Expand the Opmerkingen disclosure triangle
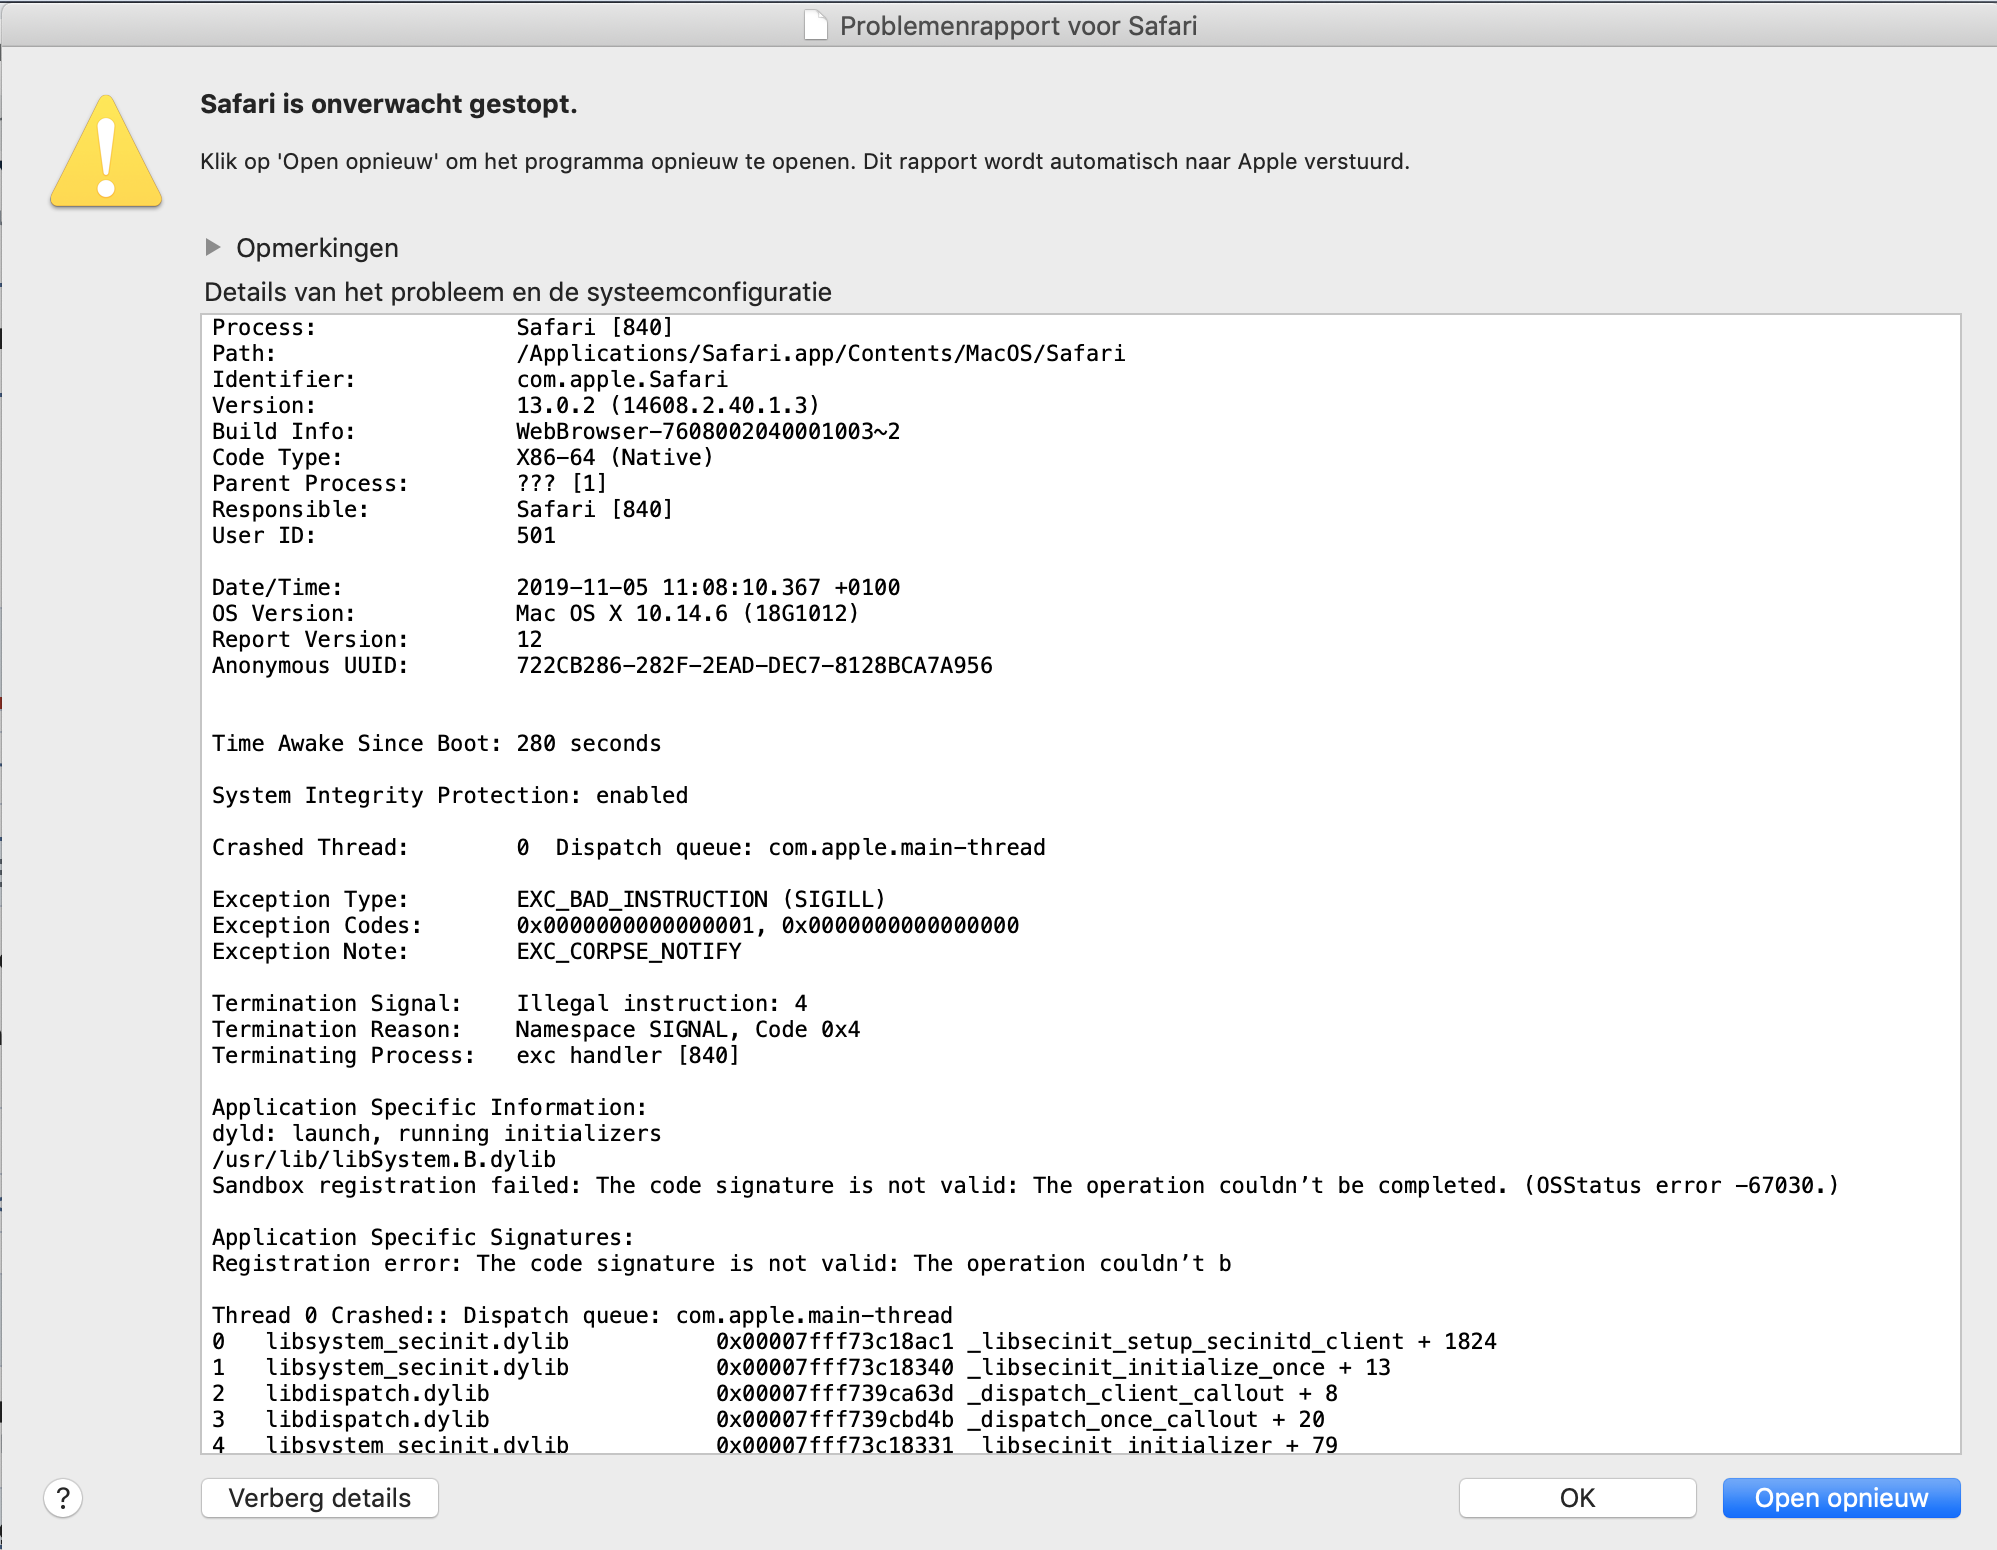This screenshot has width=1997, height=1550. tap(212, 247)
